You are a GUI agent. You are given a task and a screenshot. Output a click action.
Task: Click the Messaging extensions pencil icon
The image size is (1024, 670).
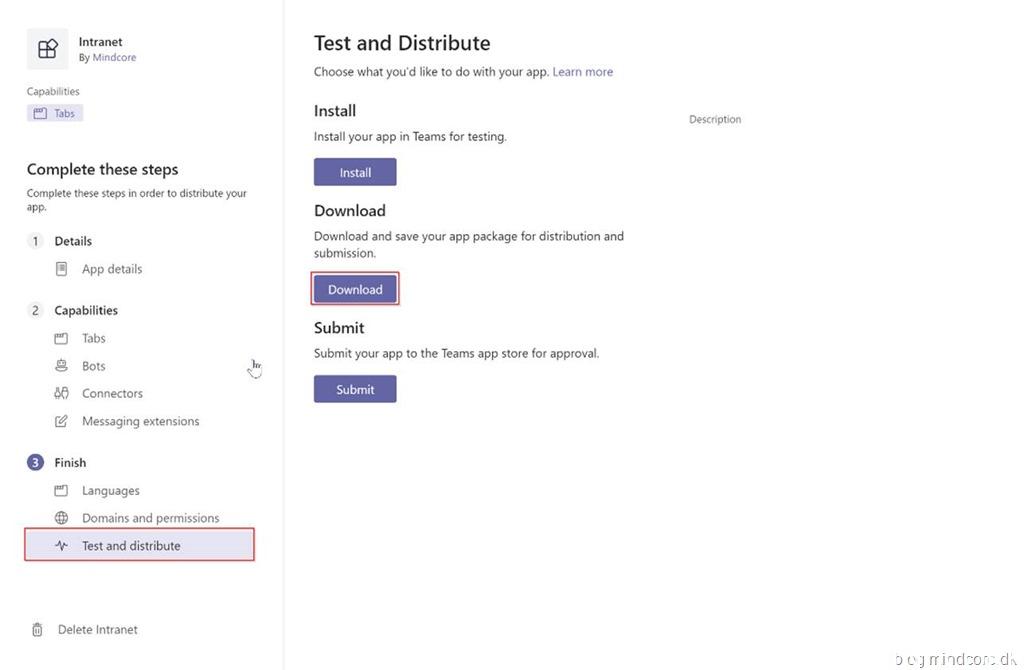coord(62,422)
